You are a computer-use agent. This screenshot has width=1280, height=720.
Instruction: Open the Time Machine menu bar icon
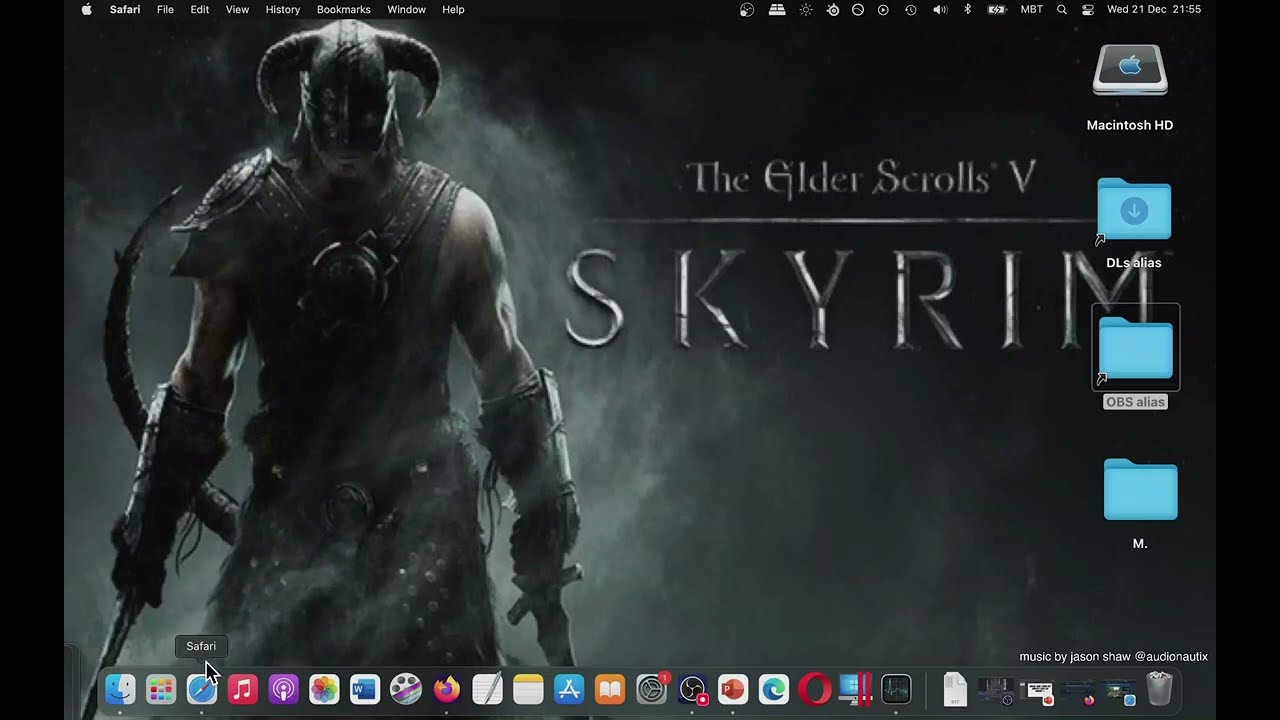pyautogui.click(x=910, y=9)
